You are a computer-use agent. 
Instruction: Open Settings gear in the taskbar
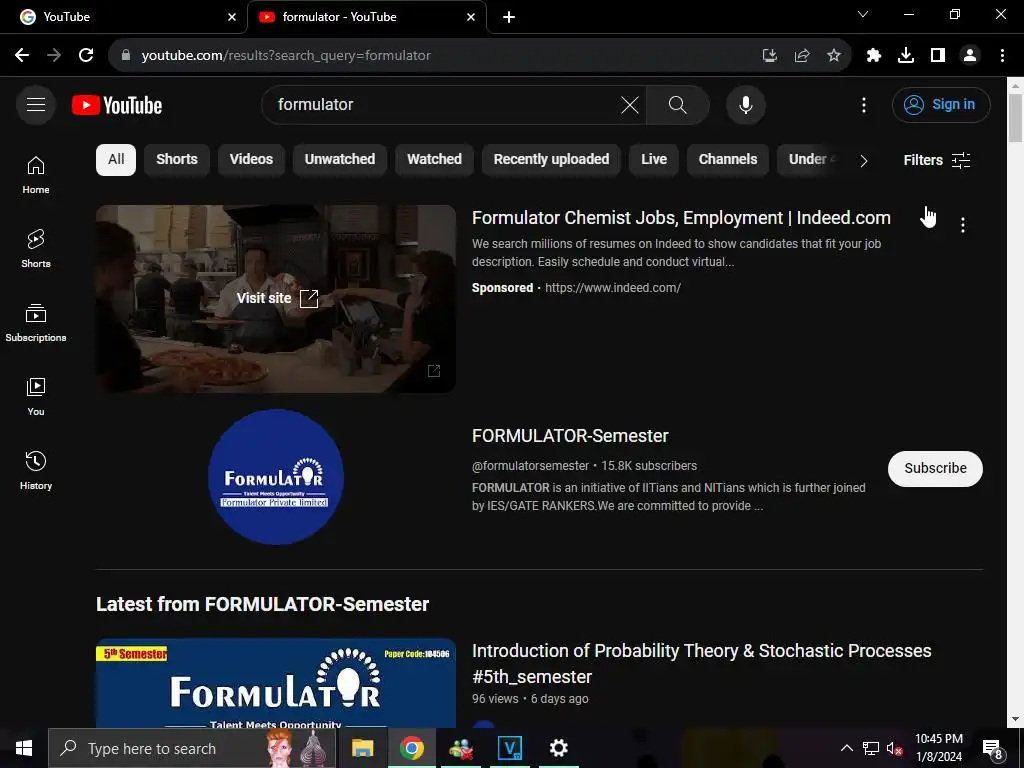pyautogui.click(x=558, y=748)
